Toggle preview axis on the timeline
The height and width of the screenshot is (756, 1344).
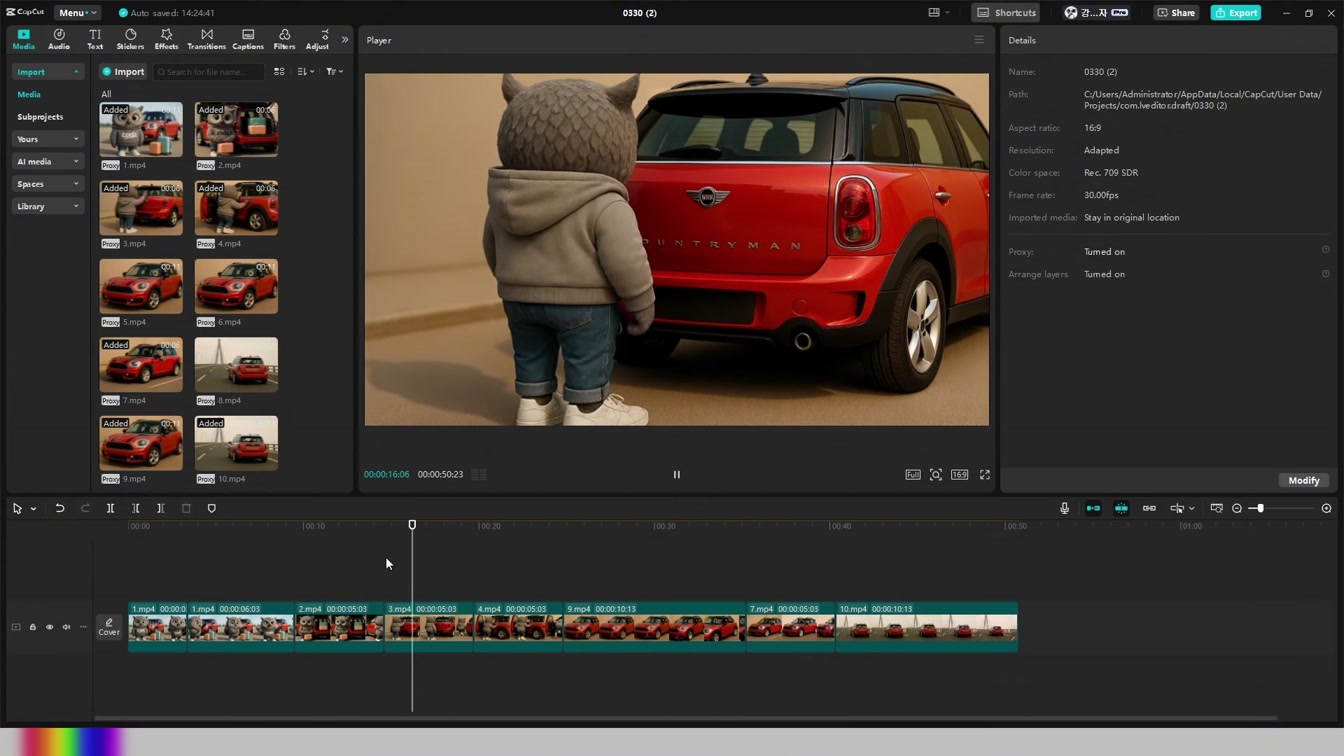pos(1177,509)
